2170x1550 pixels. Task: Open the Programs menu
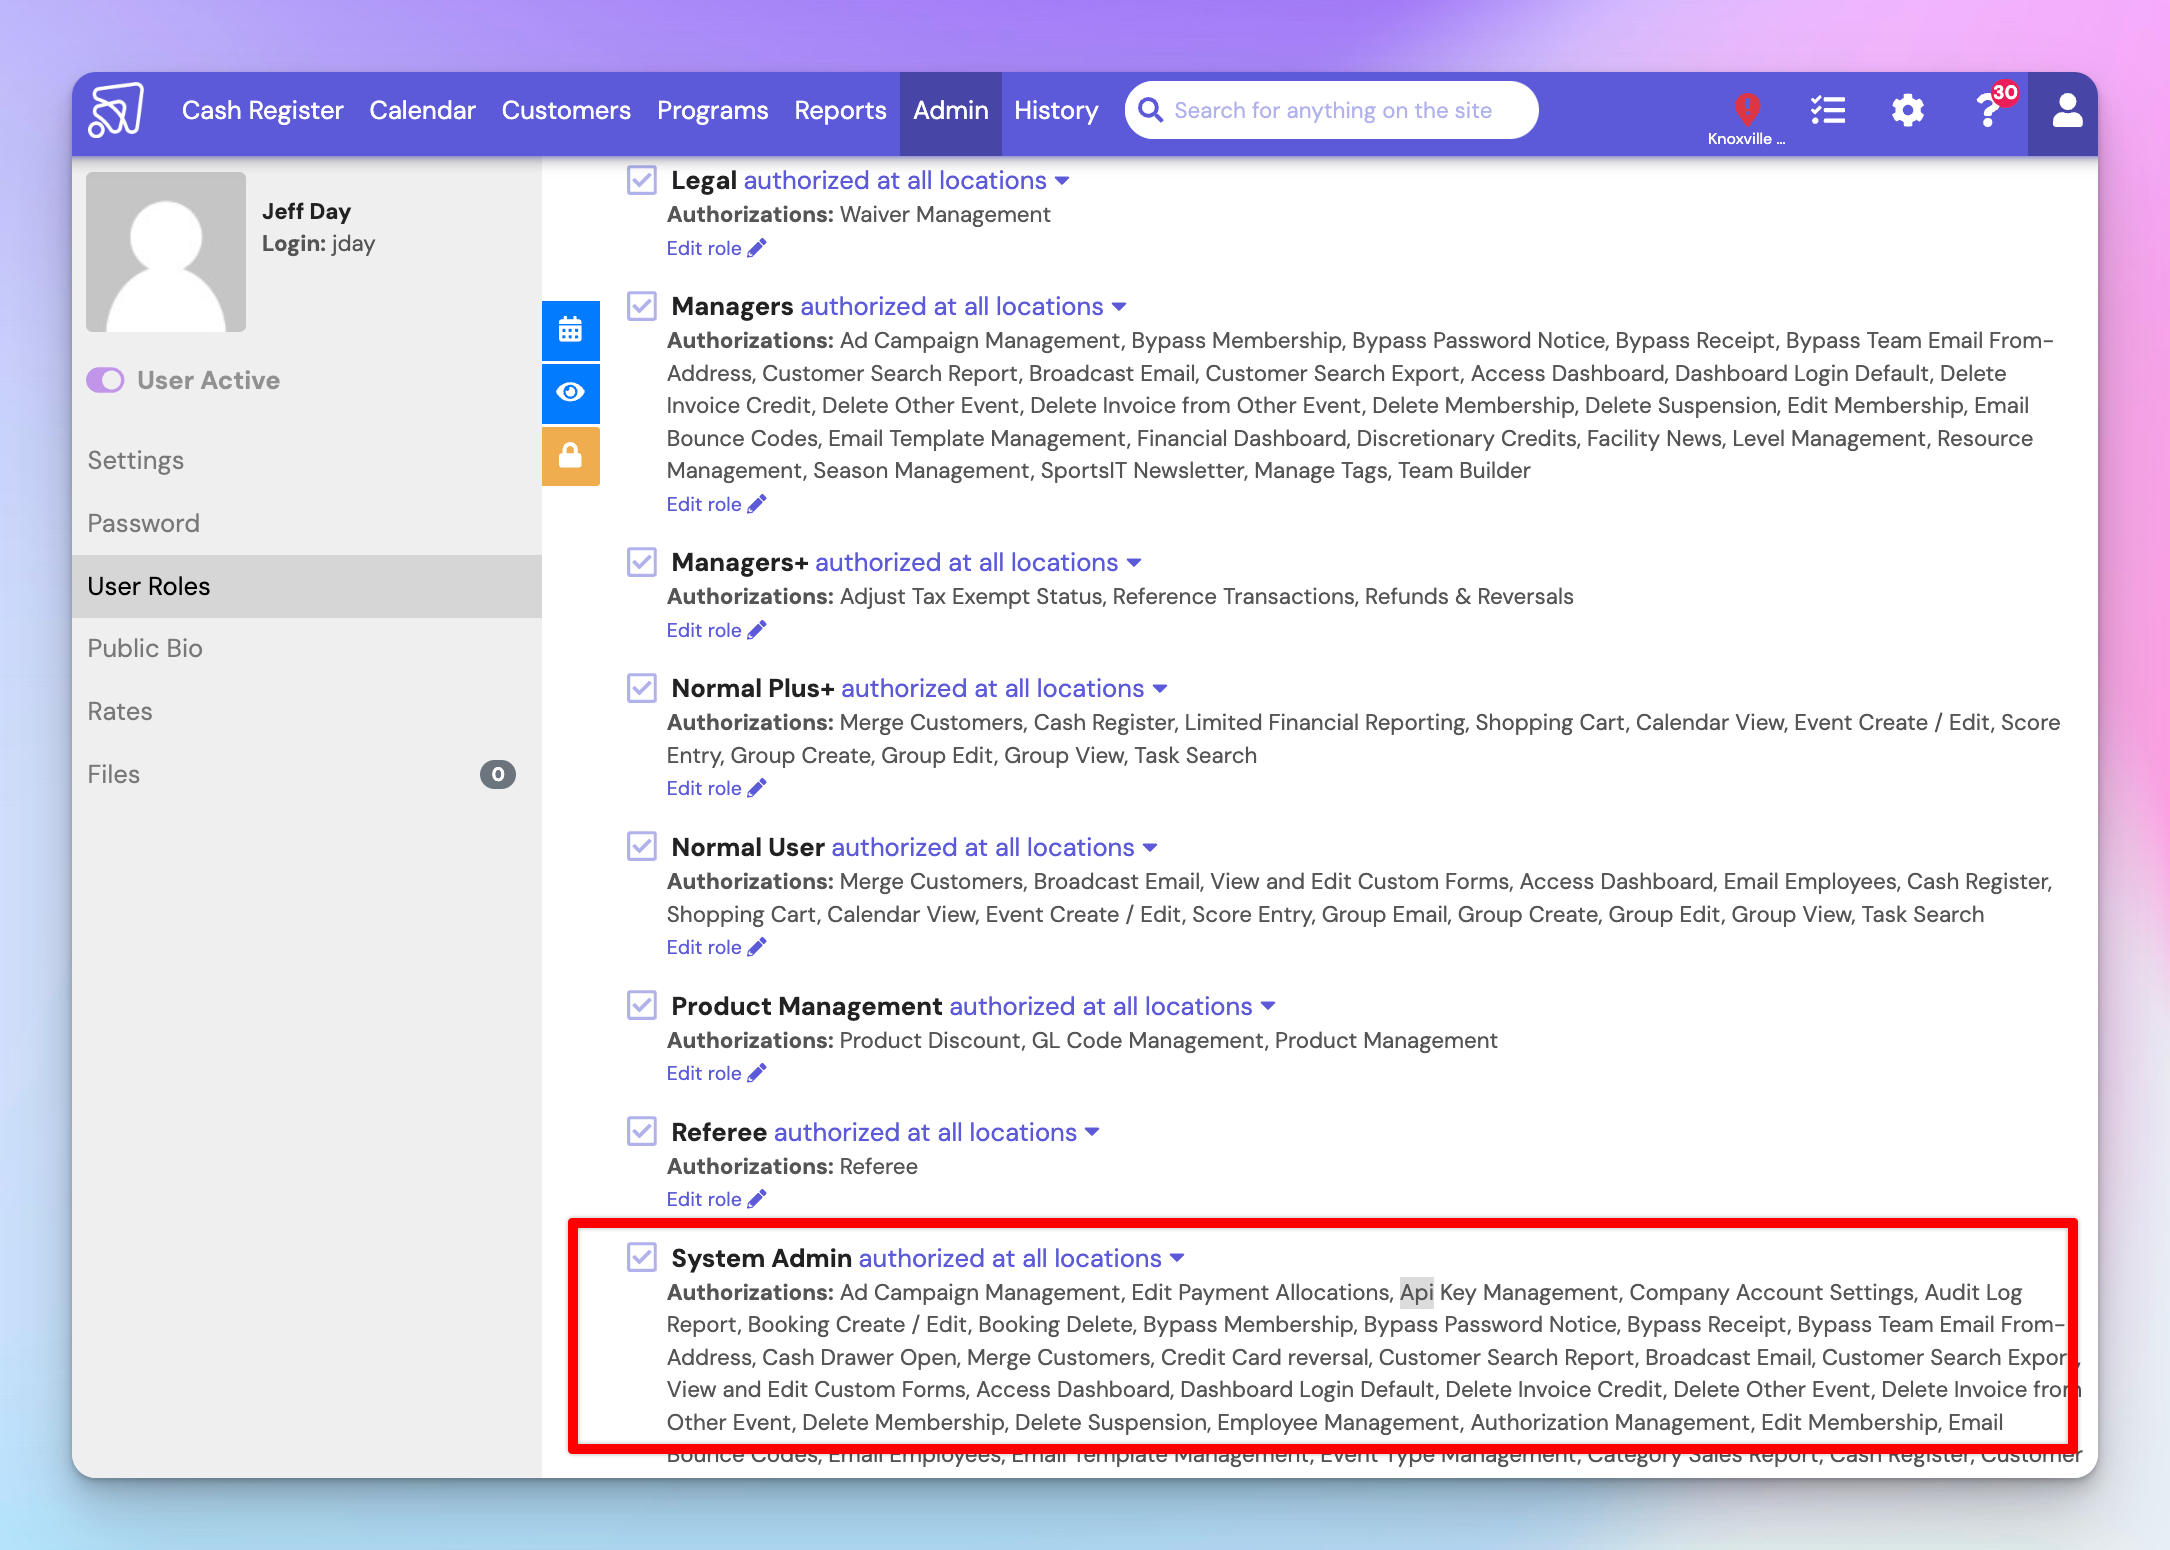pos(712,110)
